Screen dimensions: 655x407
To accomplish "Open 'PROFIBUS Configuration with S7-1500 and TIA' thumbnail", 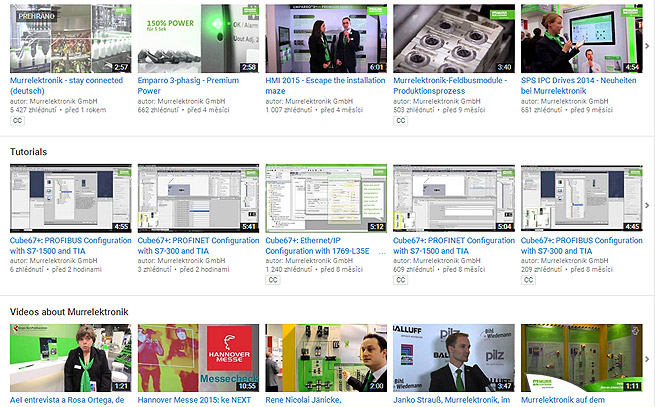I will tap(71, 198).
